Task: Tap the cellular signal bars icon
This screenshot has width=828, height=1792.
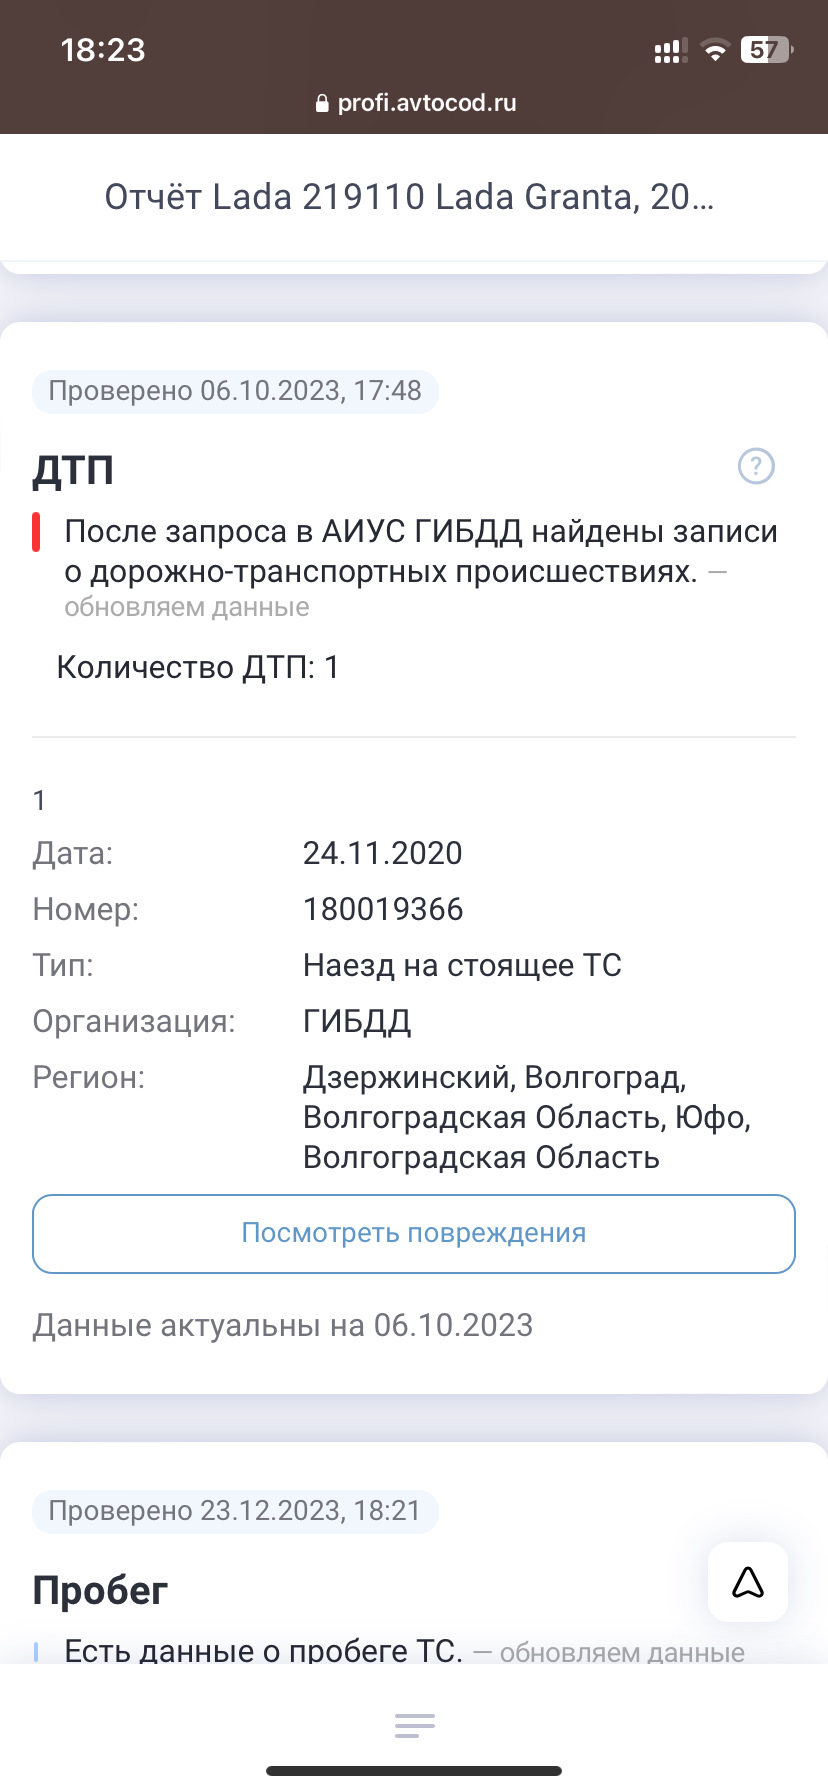Action: (x=668, y=51)
